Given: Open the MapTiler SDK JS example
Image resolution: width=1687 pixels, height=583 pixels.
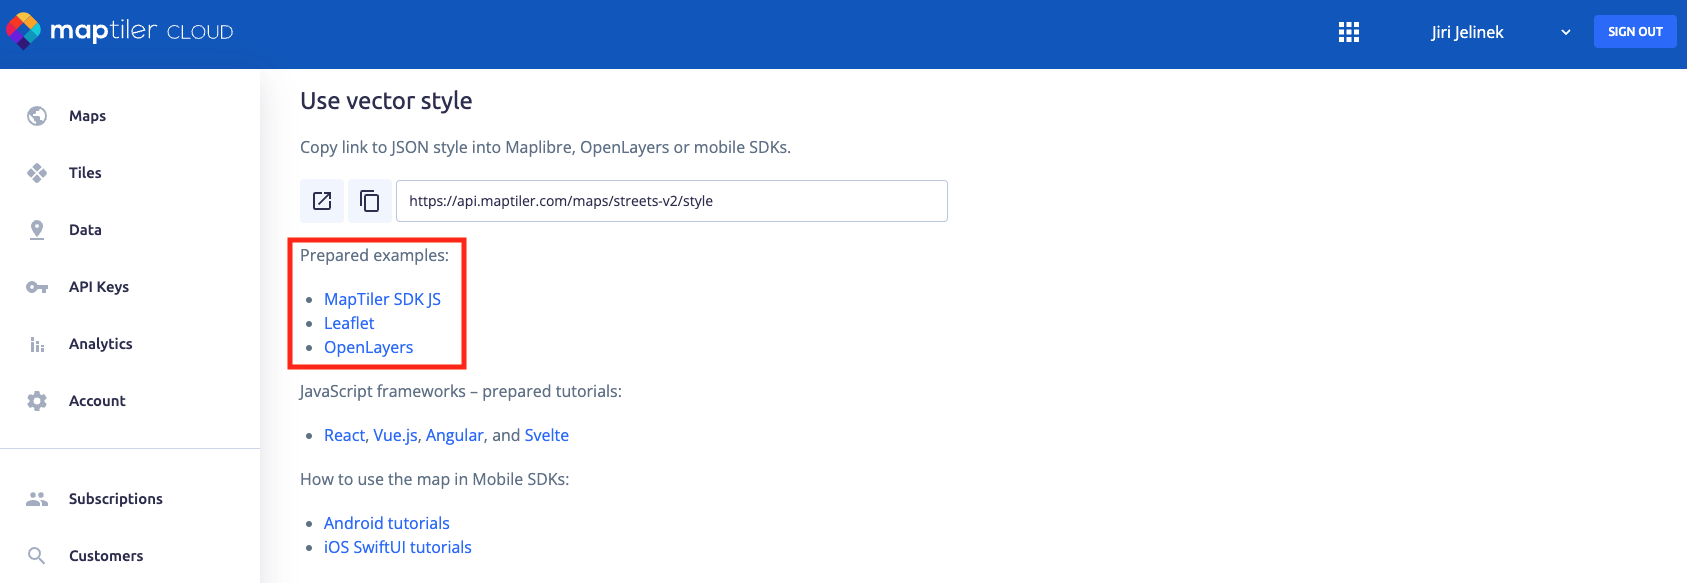Looking at the screenshot, I should point(382,299).
